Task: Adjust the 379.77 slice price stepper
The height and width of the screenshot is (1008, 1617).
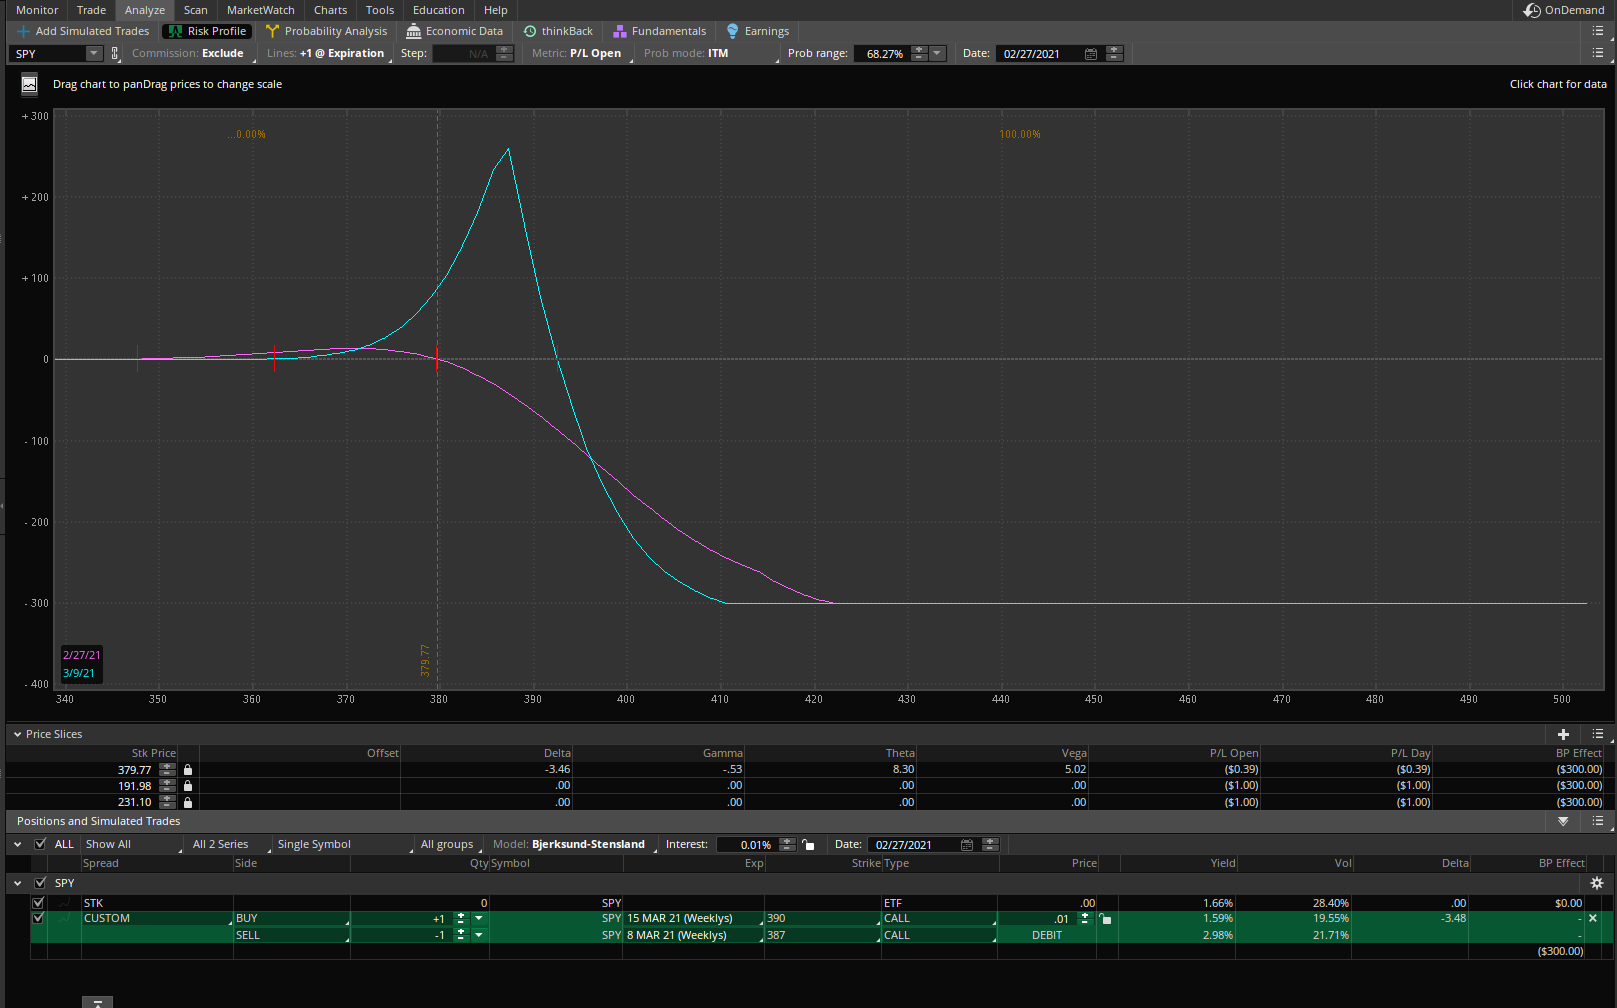Action: click(167, 770)
